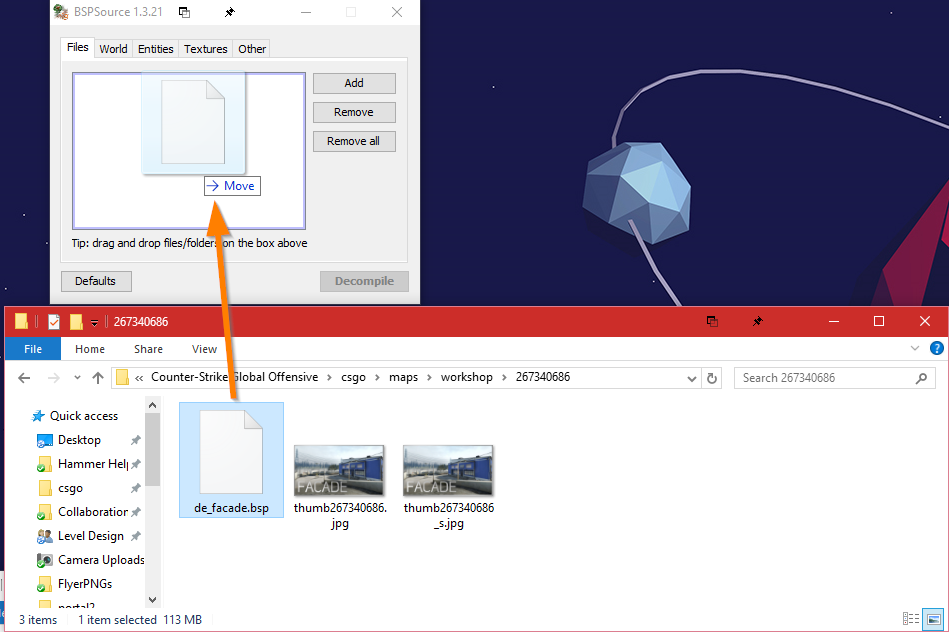Image resolution: width=949 pixels, height=632 pixels.
Task: Select the de_facade.bsp file
Action: 231,460
